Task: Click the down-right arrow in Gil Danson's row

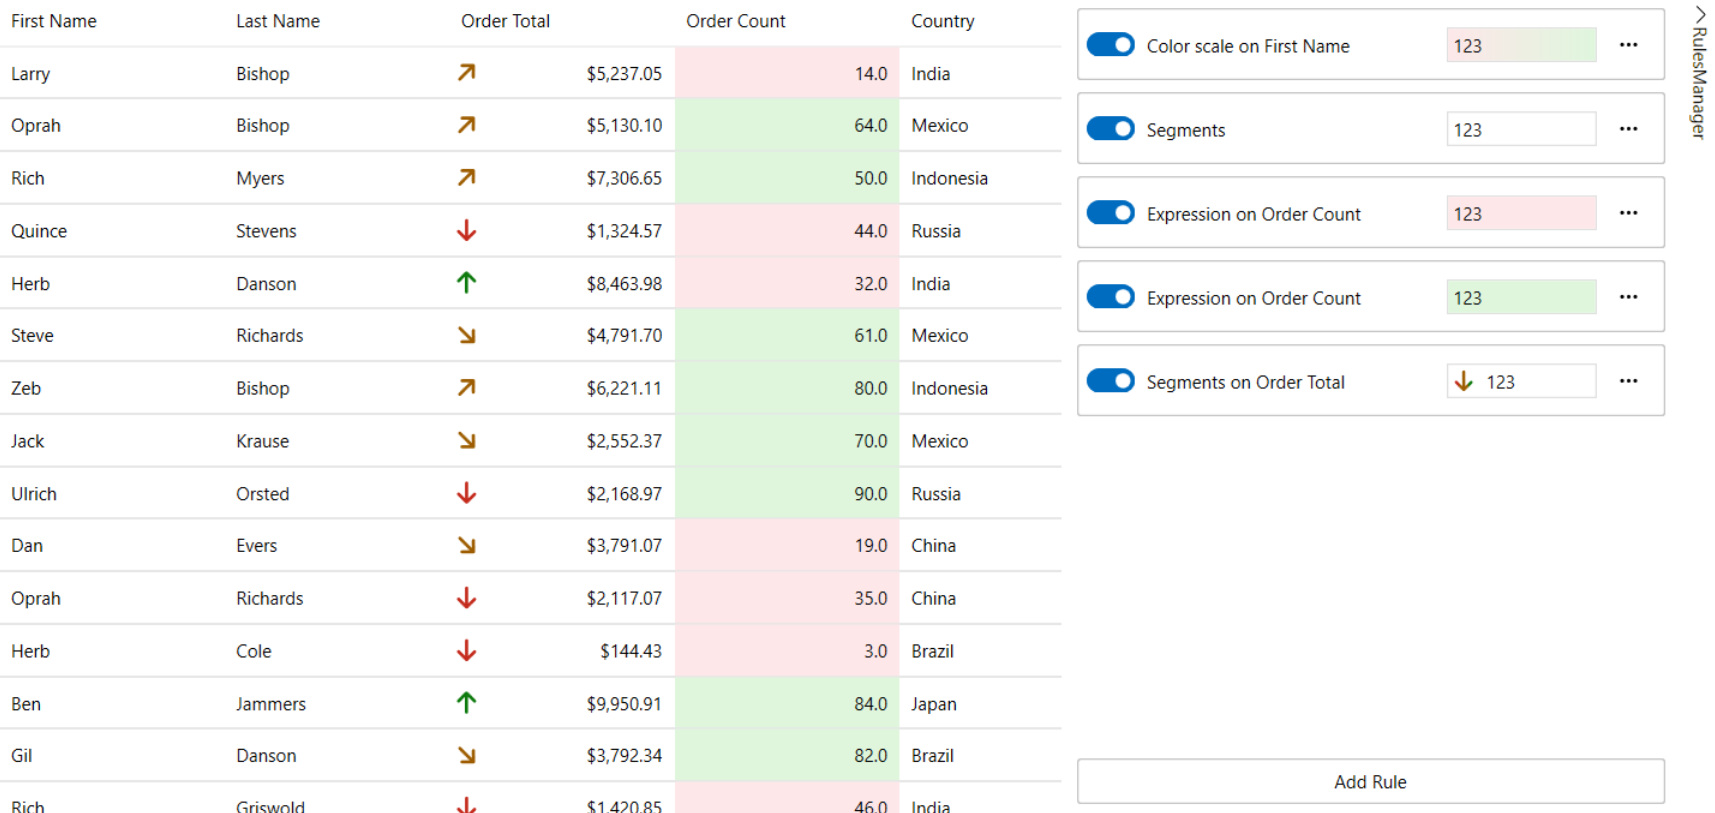Action: [x=466, y=756]
